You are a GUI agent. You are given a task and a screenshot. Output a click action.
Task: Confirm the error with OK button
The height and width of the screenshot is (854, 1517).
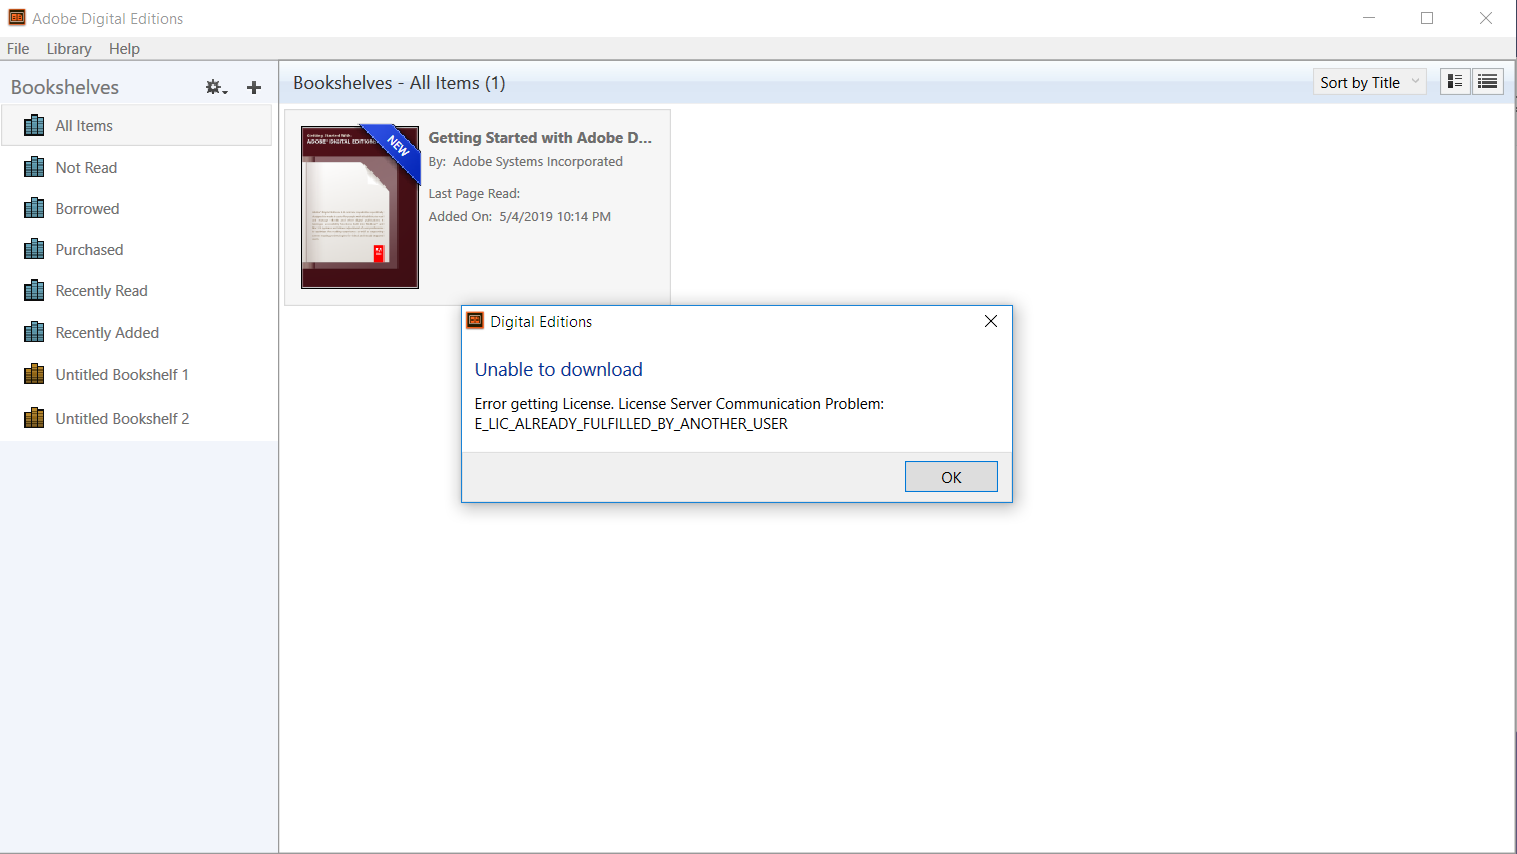pyautogui.click(x=951, y=477)
